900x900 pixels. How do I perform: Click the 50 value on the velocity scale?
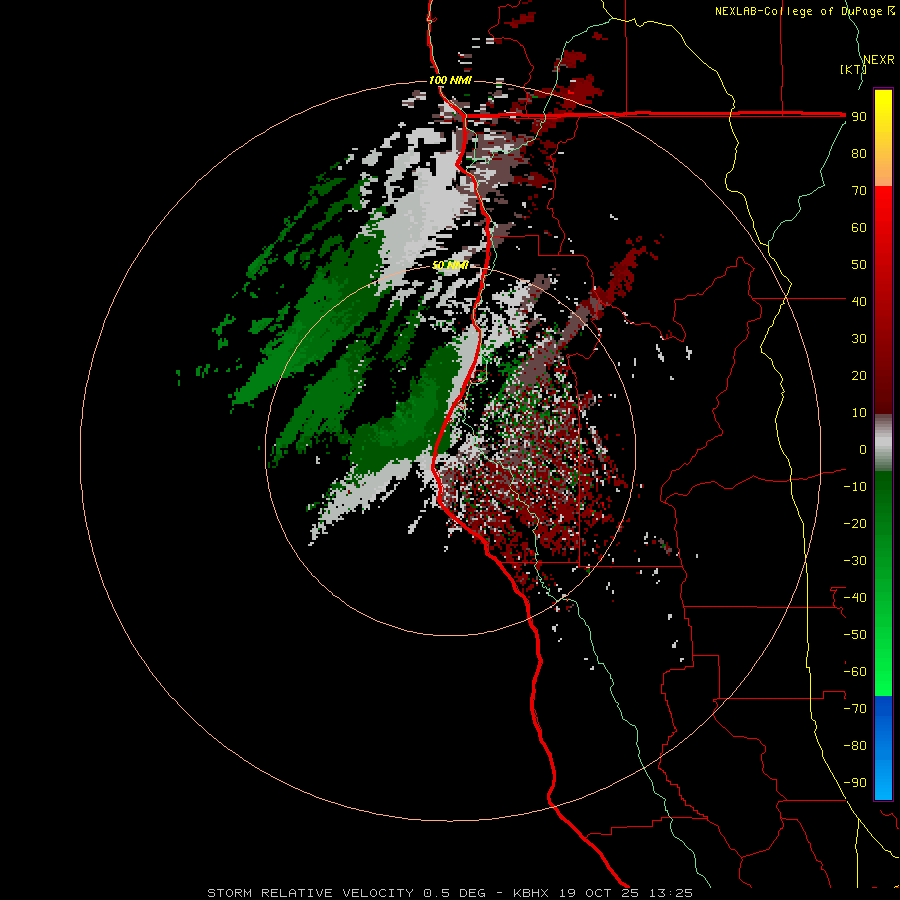click(x=859, y=265)
